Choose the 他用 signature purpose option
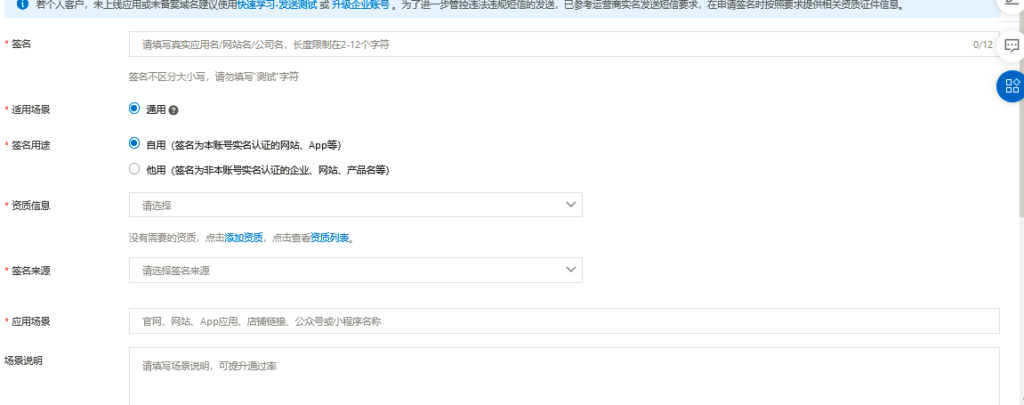The image size is (1024, 405). pyautogui.click(x=135, y=169)
